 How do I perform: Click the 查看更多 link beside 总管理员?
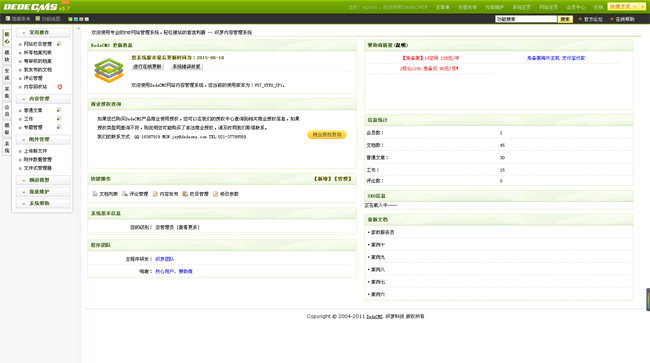click(189, 227)
